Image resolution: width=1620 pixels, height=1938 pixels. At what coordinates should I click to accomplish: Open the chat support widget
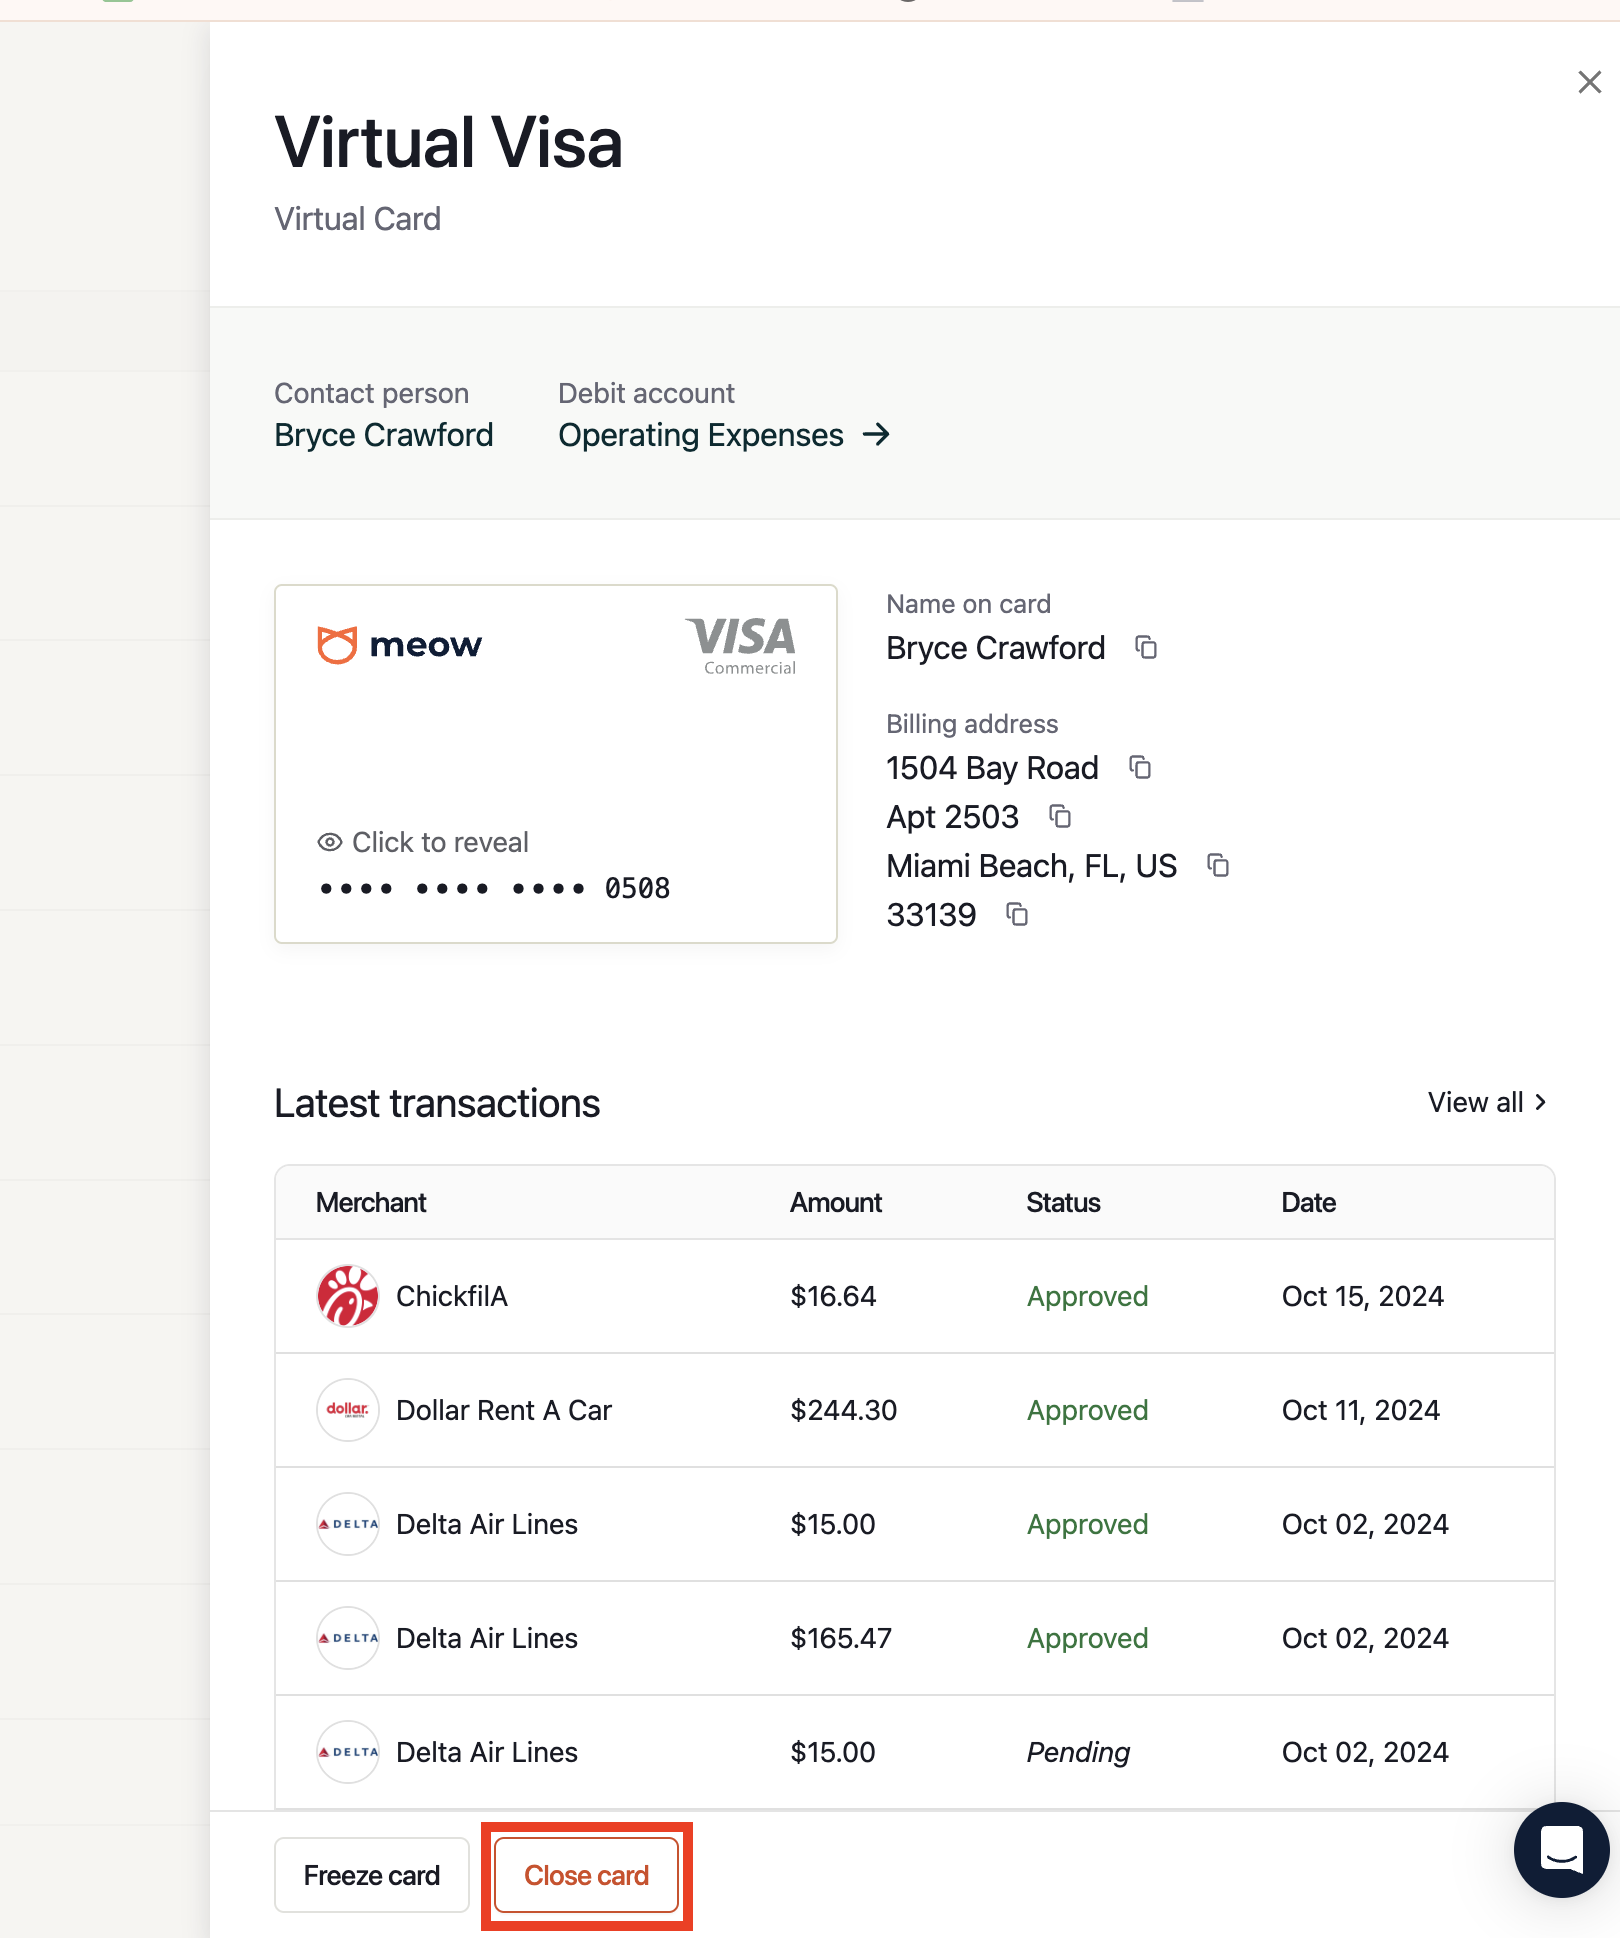(x=1561, y=1850)
